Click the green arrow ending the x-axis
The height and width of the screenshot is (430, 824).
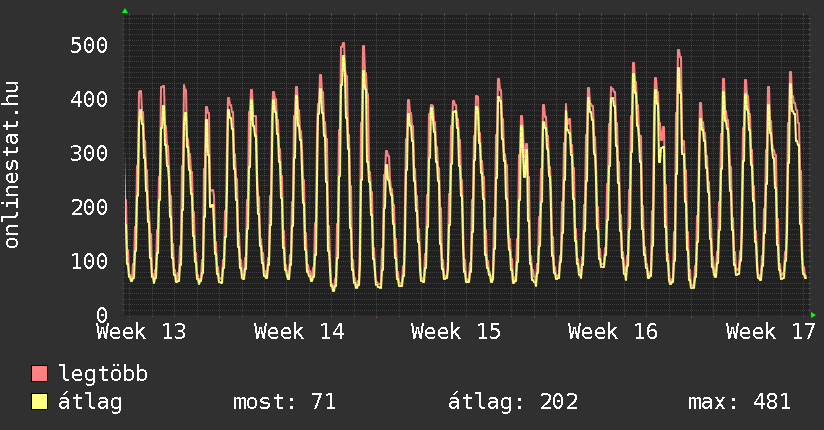click(813, 315)
